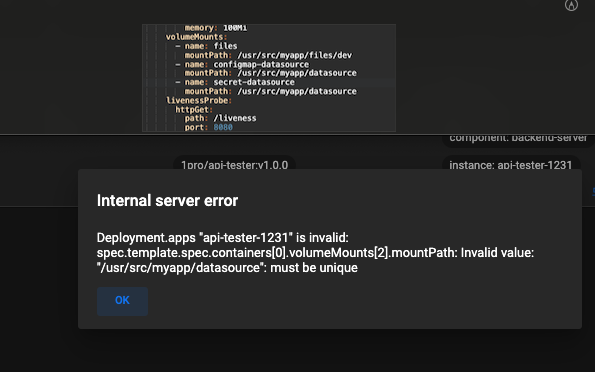
Task: Click OK in the Internal server error dialog
Action: [x=122, y=301]
